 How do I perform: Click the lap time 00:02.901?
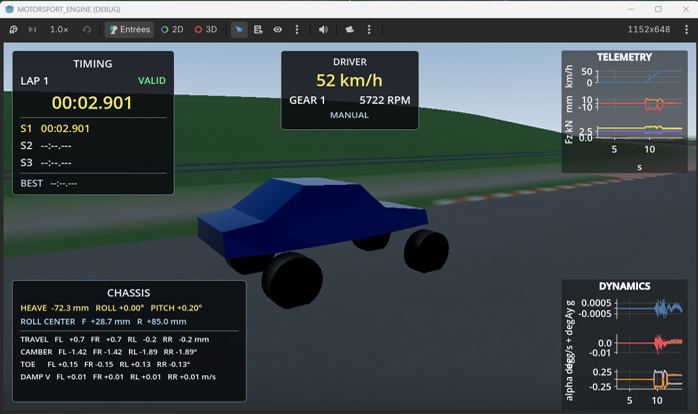92,103
